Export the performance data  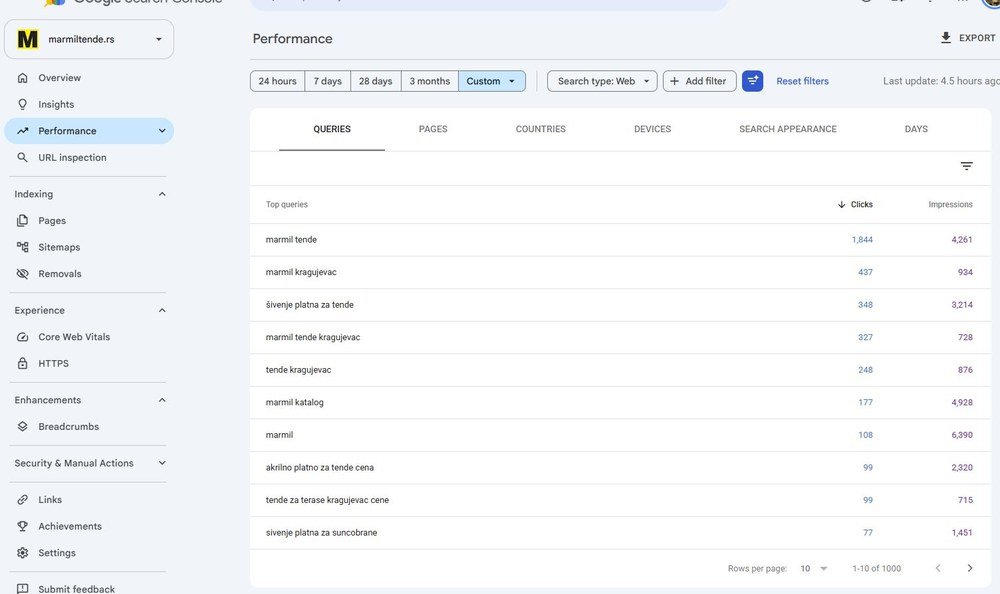click(967, 38)
